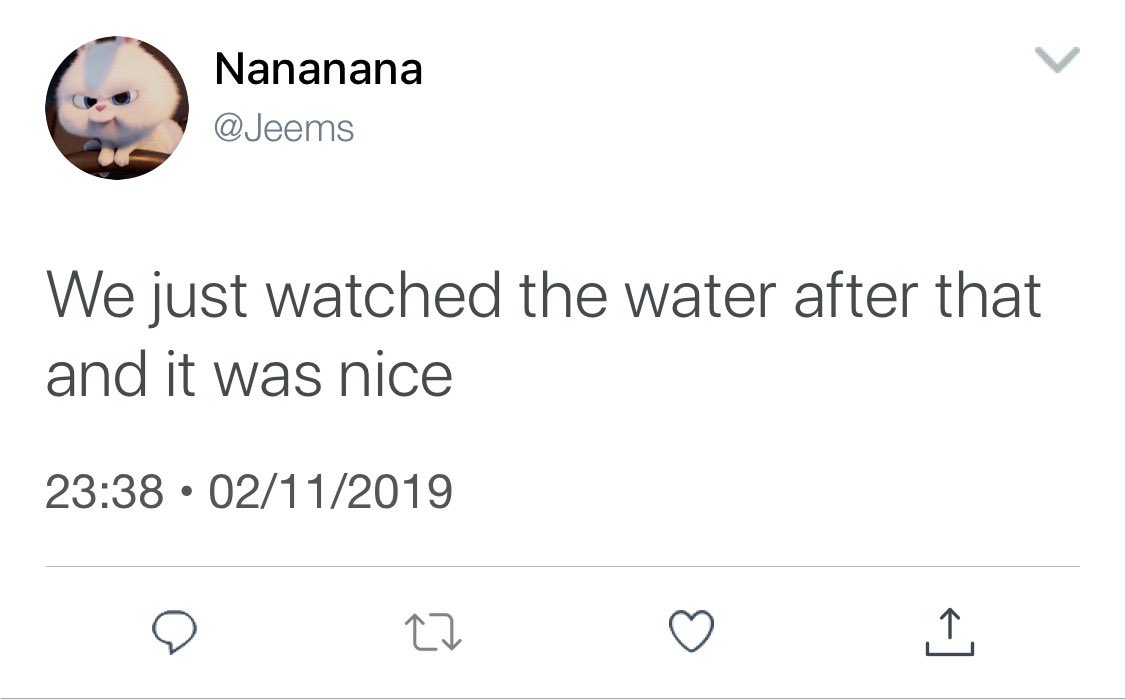Click the words "and it was nice"
Screen dimensions: 1125x700
click(249, 375)
